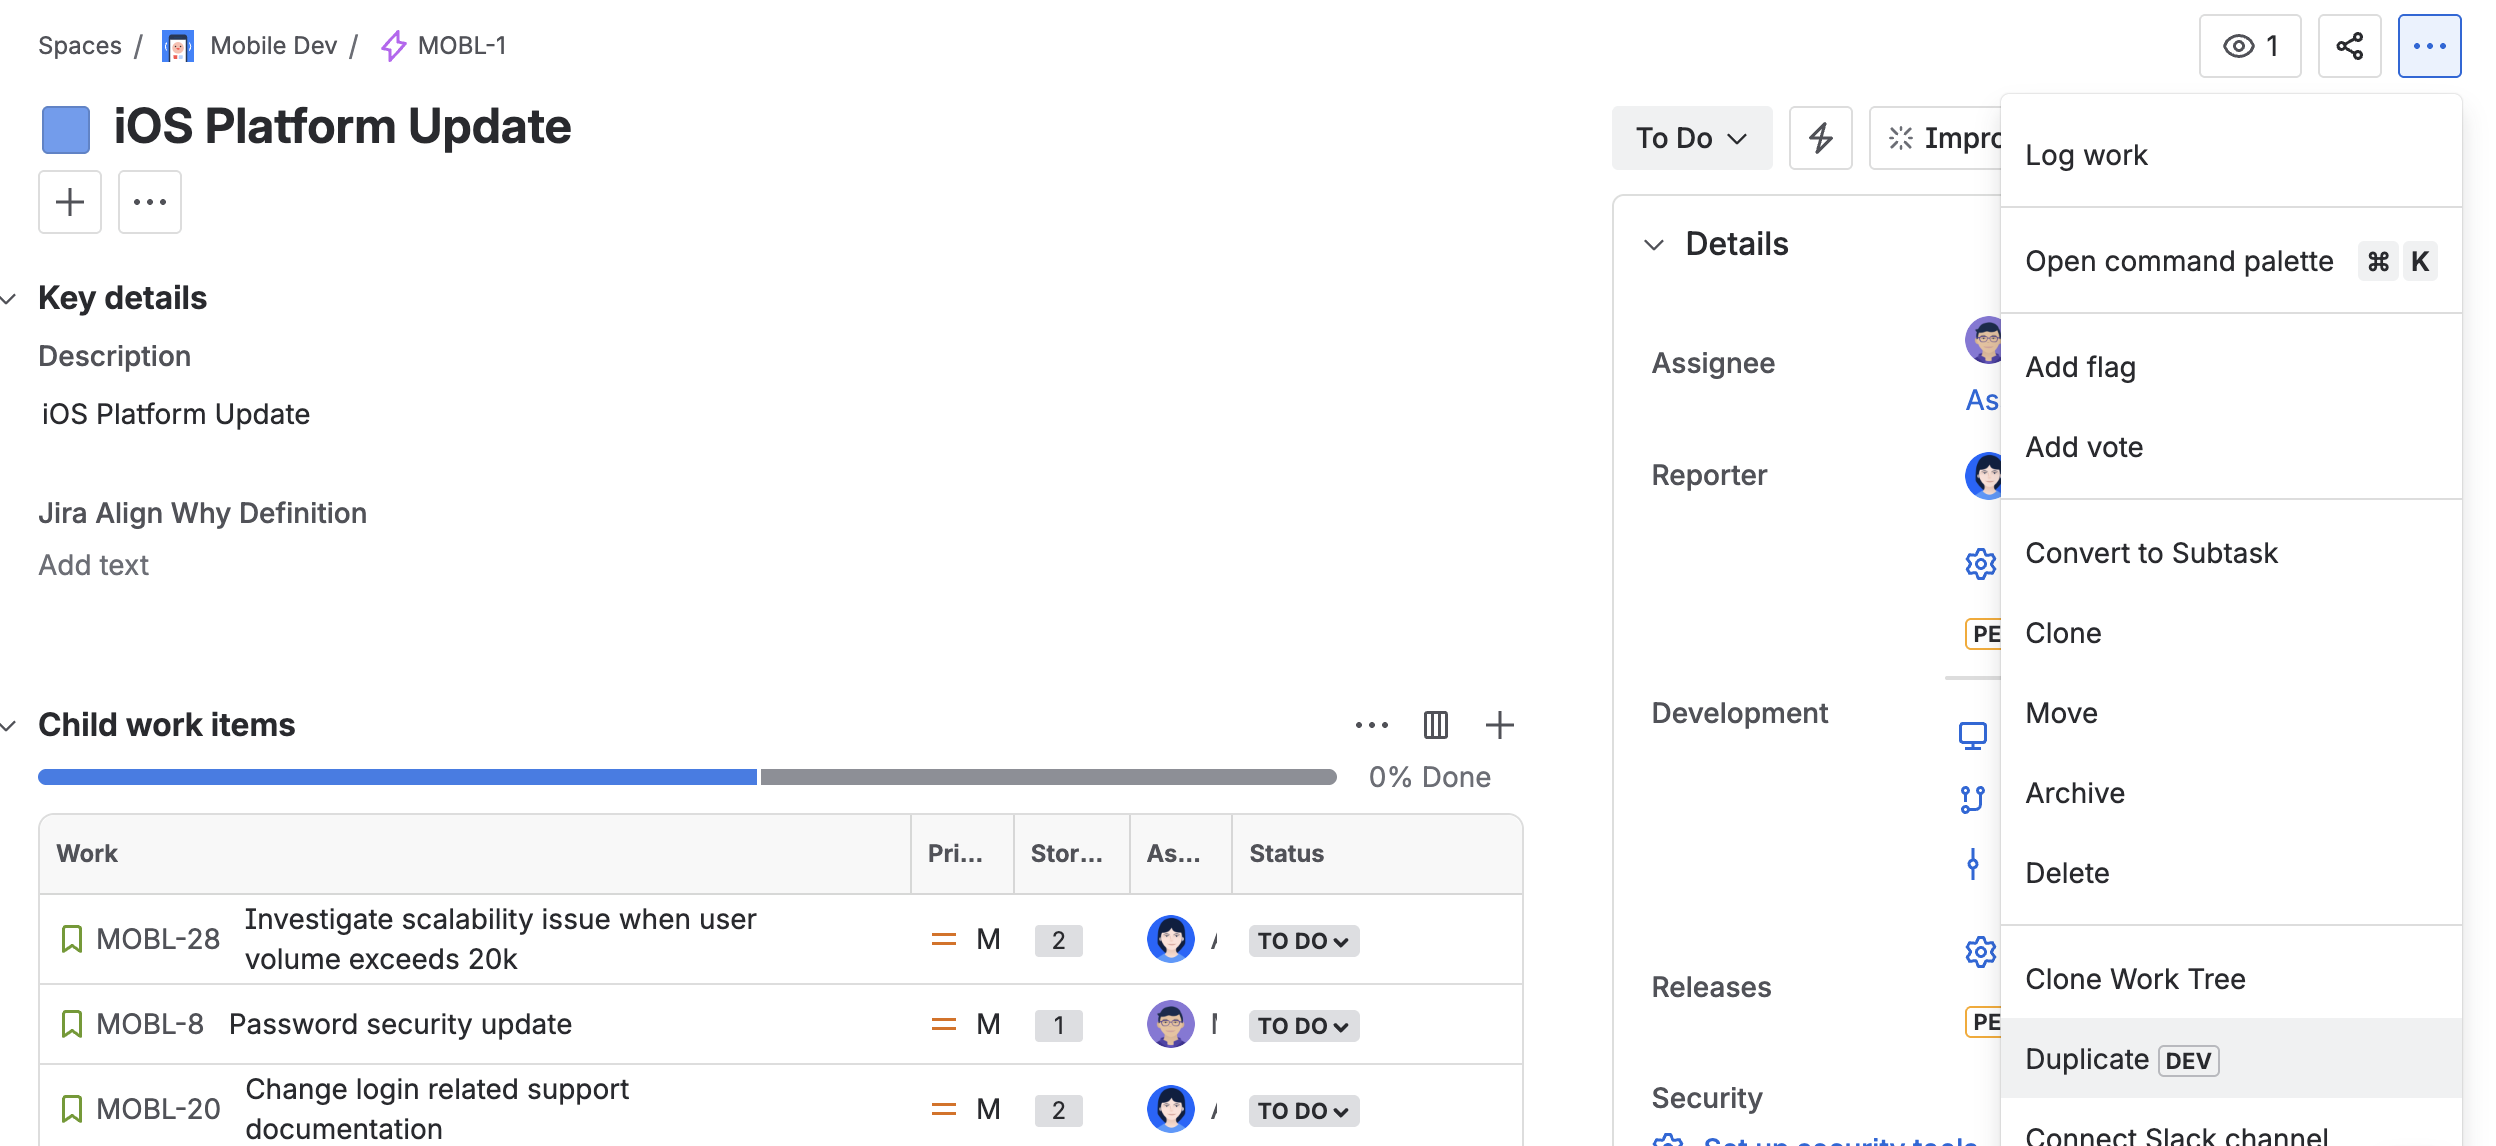
Task: Toggle watch with the eye icon
Action: tap(2249, 46)
